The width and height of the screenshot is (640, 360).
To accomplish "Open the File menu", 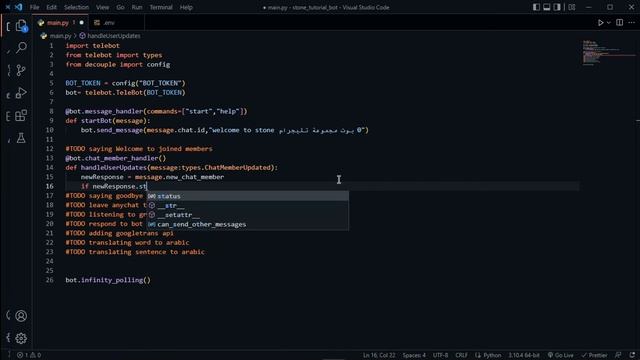I will tap(34, 7).
